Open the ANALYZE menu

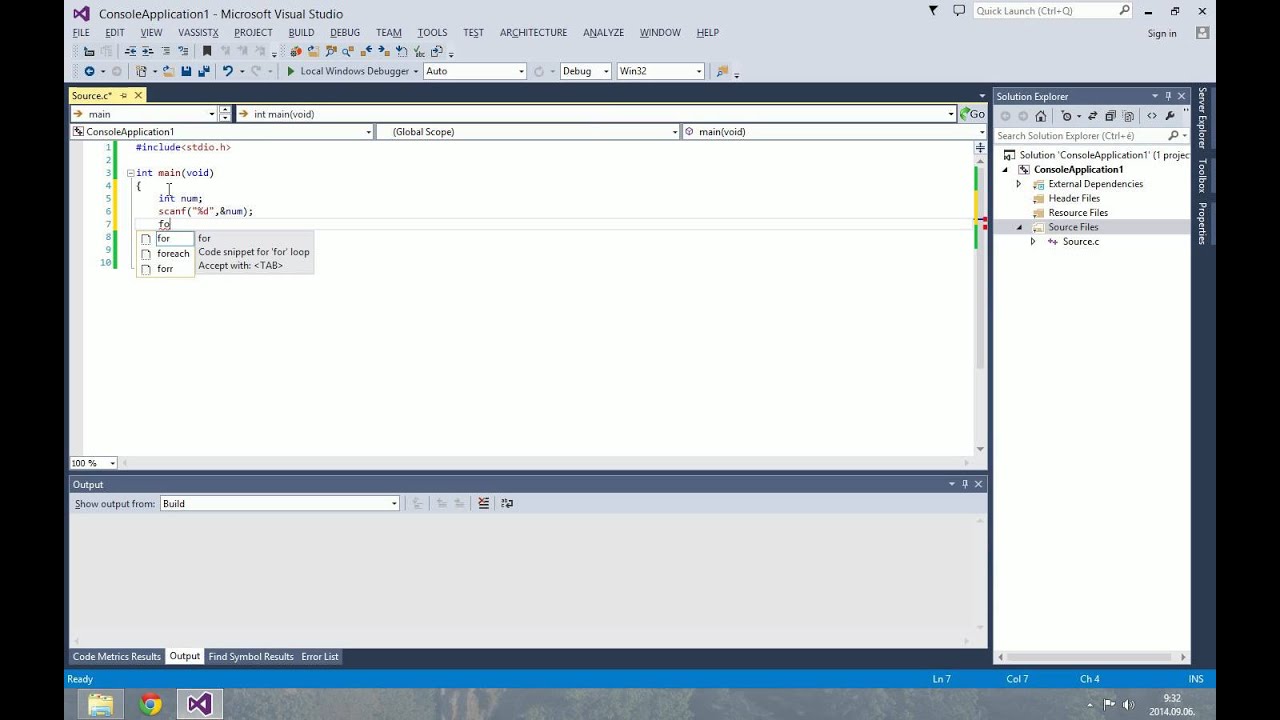tap(603, 33)
